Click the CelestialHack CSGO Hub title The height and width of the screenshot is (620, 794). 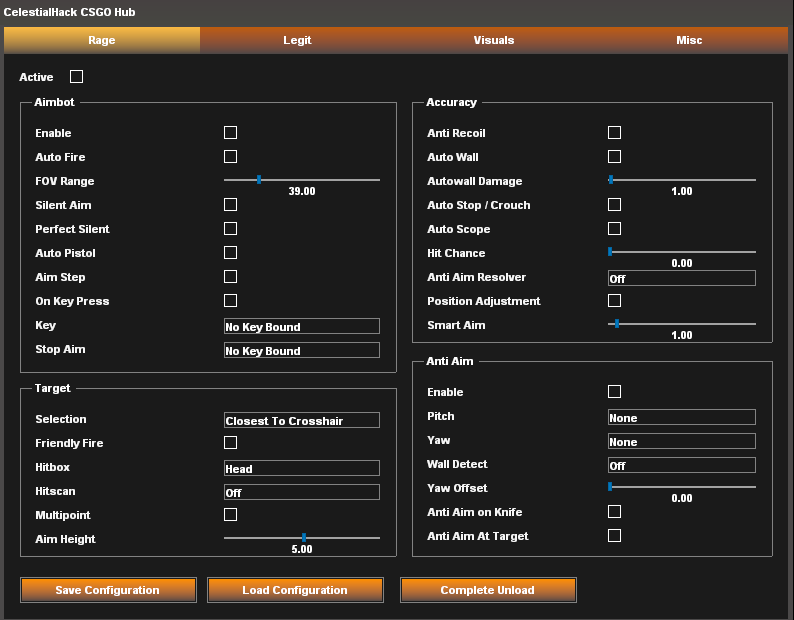pyautogui.click(x=69, y=12)
